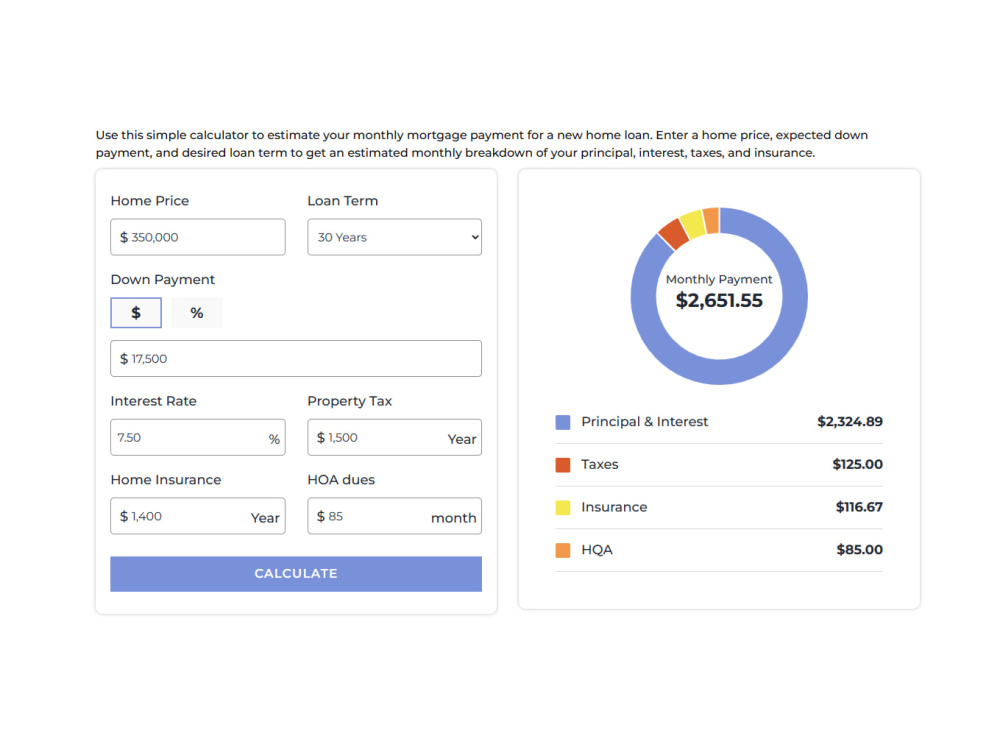Viewport: 1000px width, 750px height.
Task: Click the blue Principal & Interest swatch
Action: (562, 422)
